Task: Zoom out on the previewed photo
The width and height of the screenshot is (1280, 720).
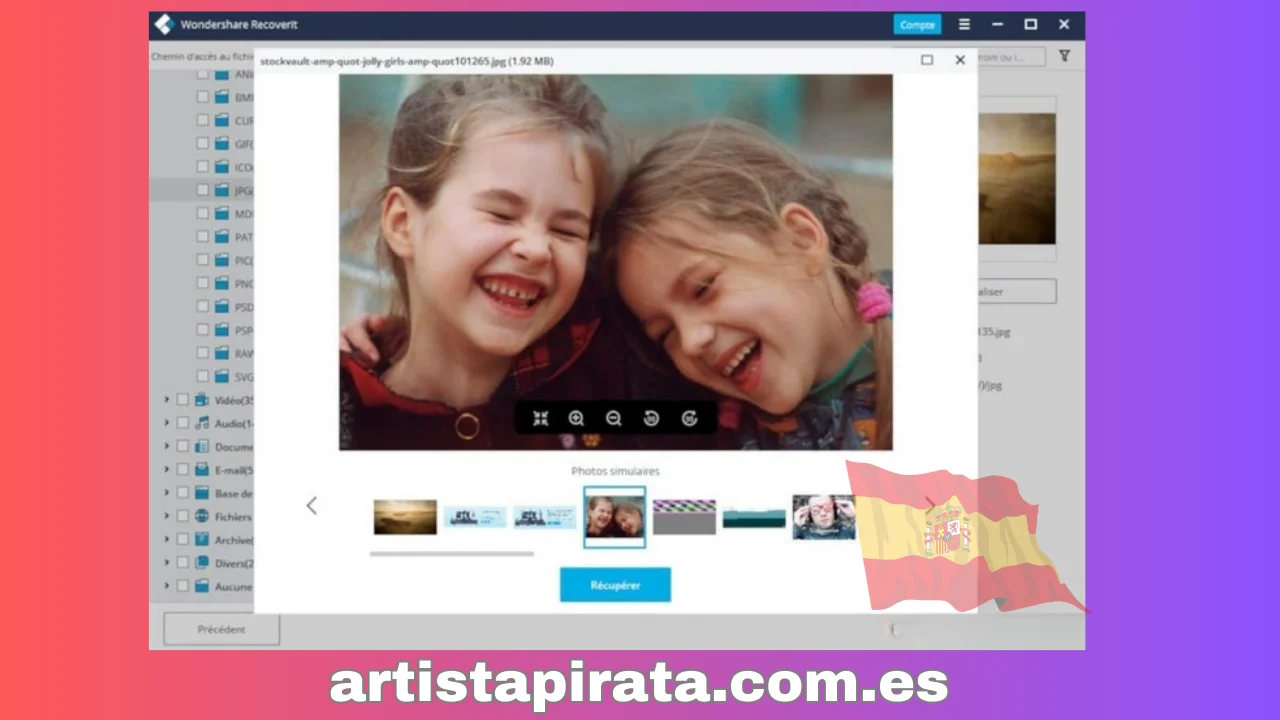Action: tap(613, 419)
